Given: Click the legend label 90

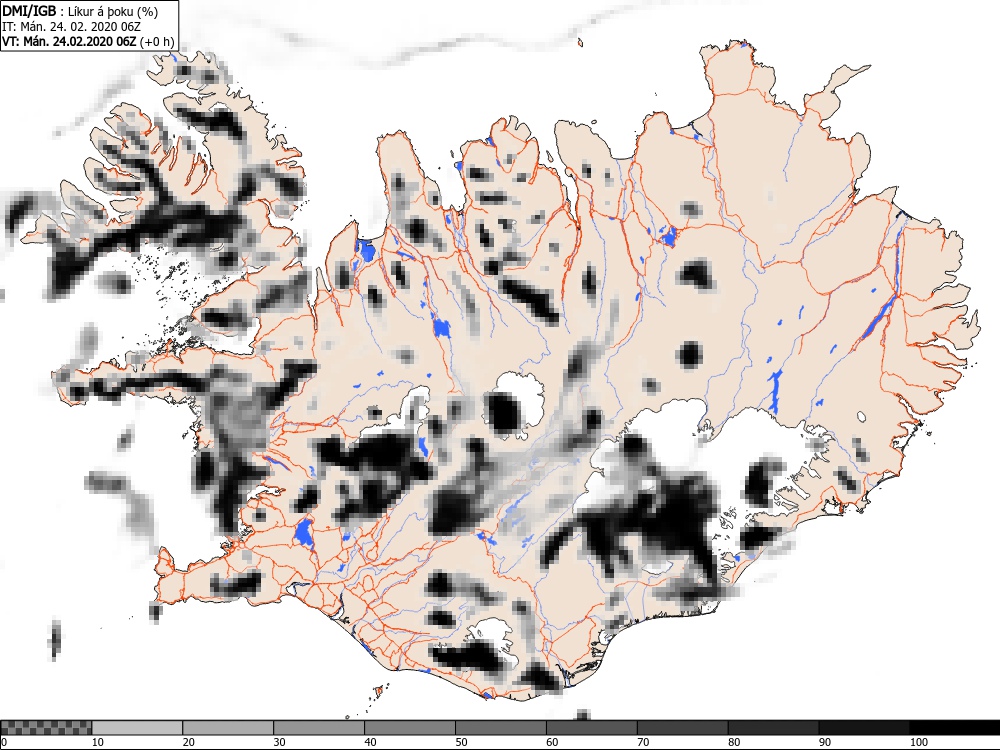Looking at the screenshot, I should pyautogui.click(x=825, y=742).
